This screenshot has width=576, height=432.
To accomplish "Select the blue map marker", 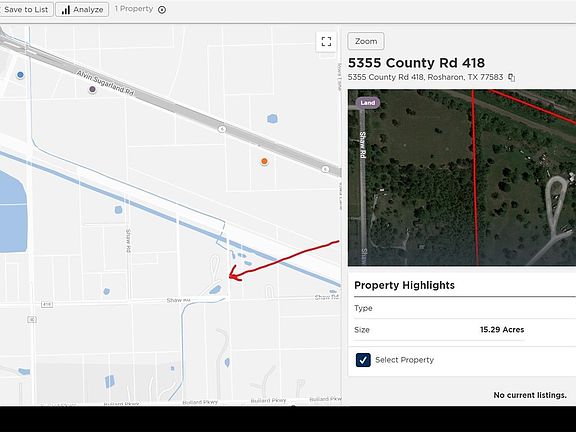I will [x=20, y=75].
